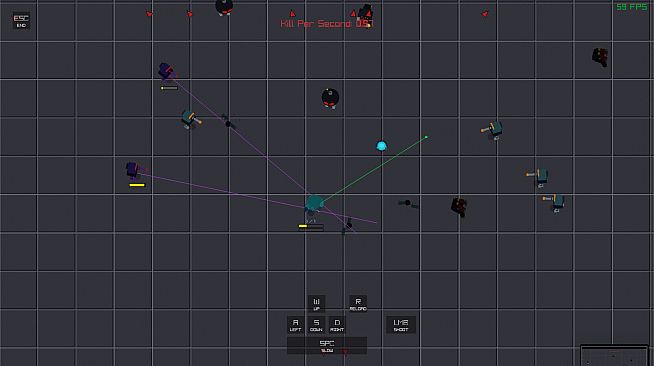Click the SPC SLOW spacebar hint
Viewport: 654px width, 366px height.
click(x=327, y=346)
